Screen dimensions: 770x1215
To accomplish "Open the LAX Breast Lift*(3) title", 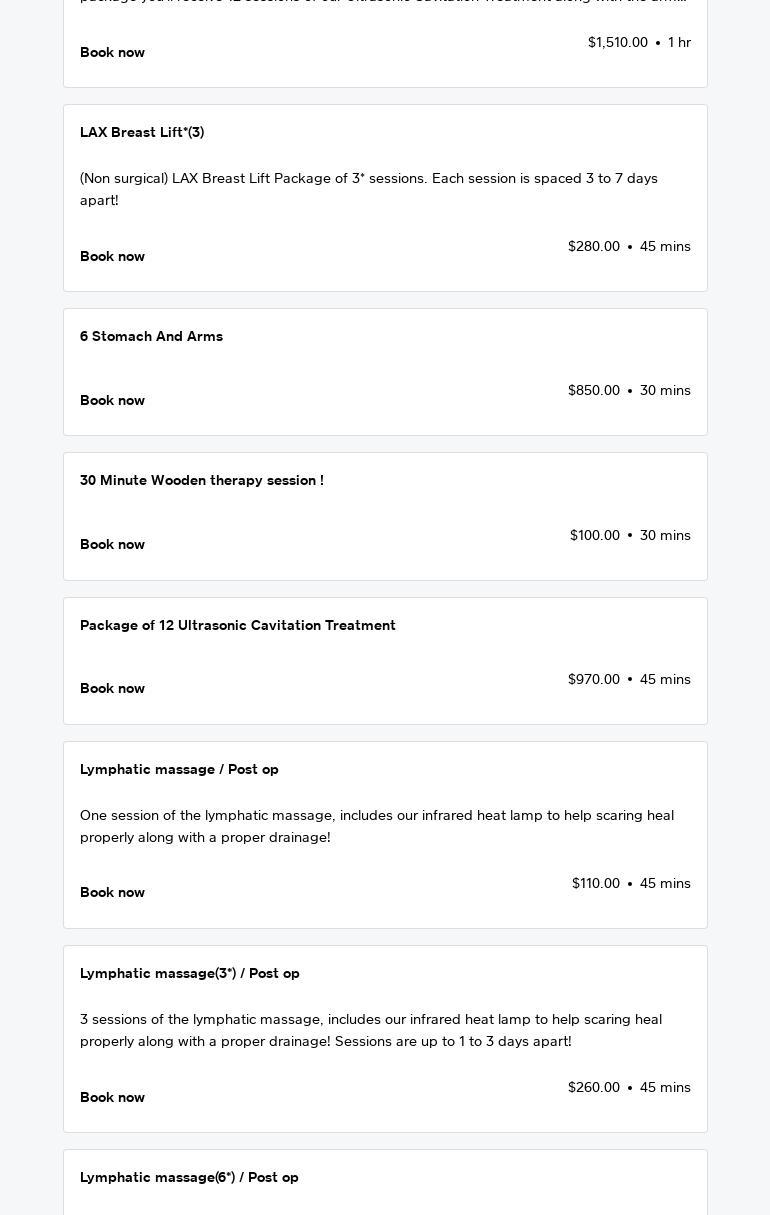I will pyautogui.click(x=142, y=132).
